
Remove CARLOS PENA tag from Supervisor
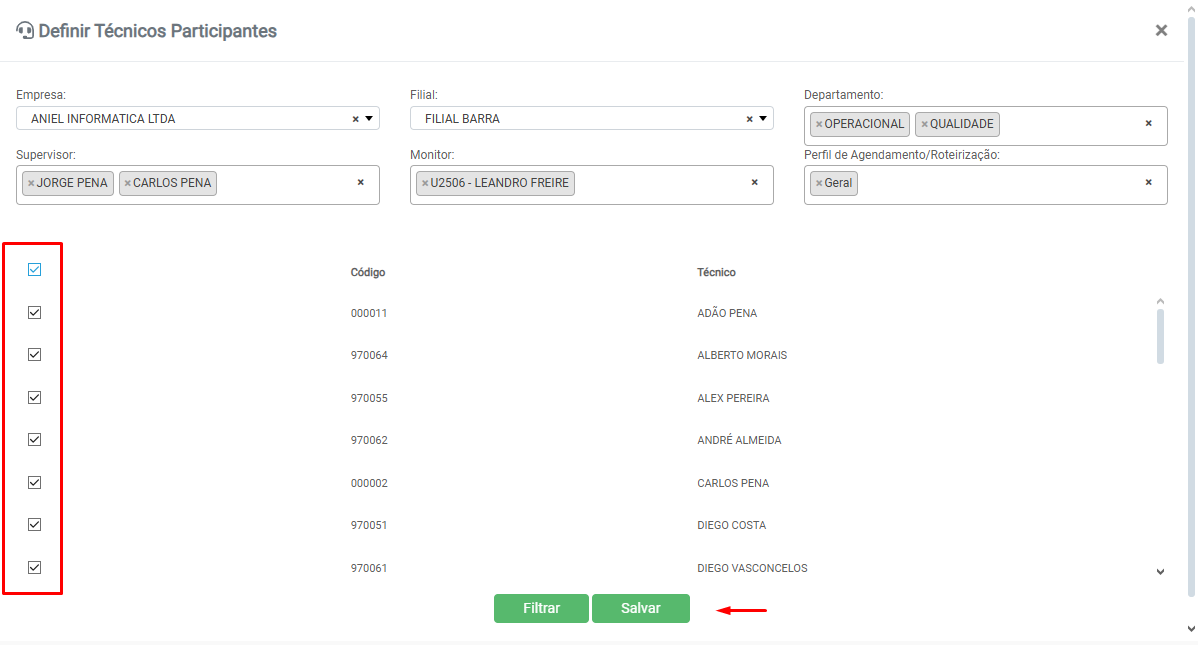(127, 183)
